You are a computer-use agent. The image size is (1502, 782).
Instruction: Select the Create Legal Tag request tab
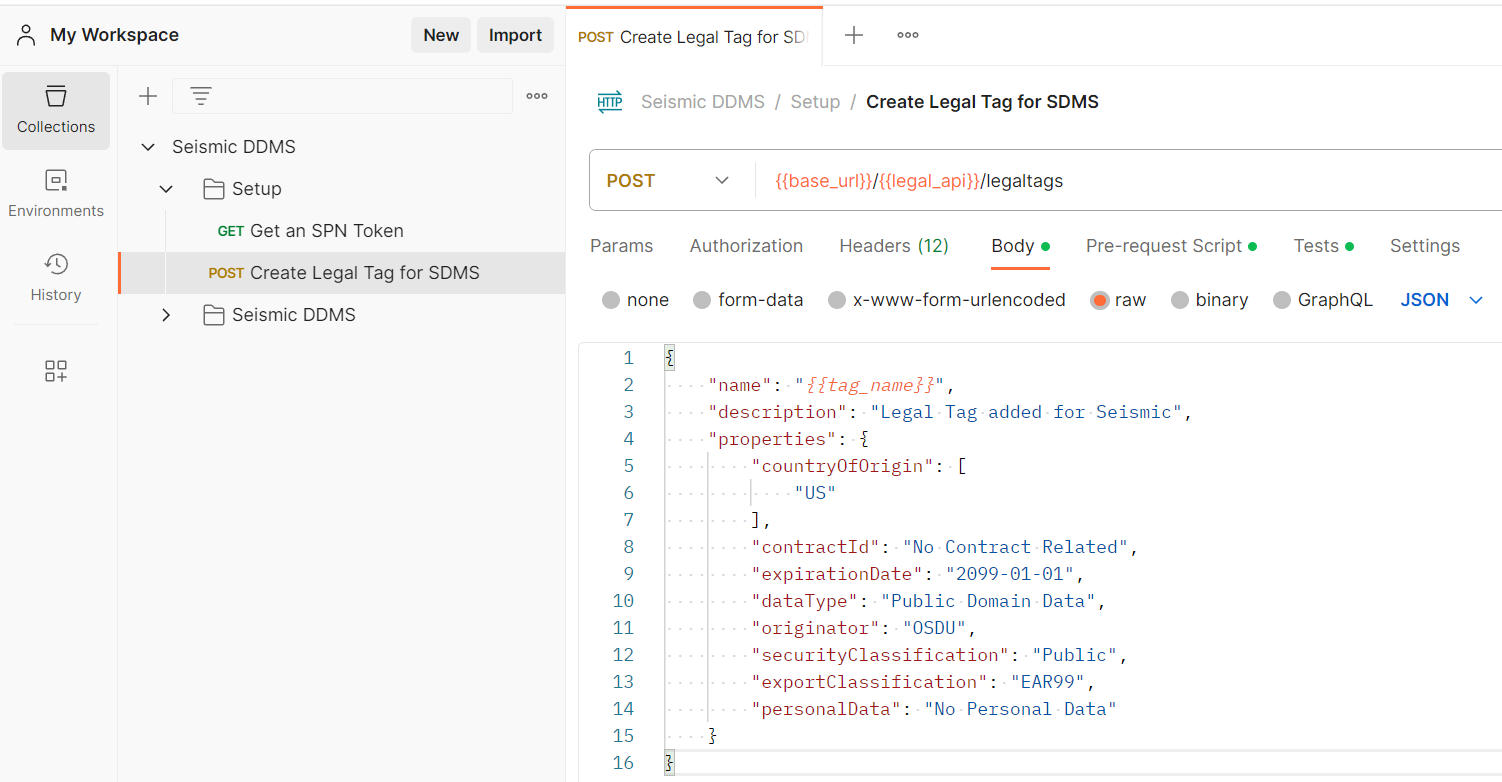pyautogui.click(x=694, y=37)
